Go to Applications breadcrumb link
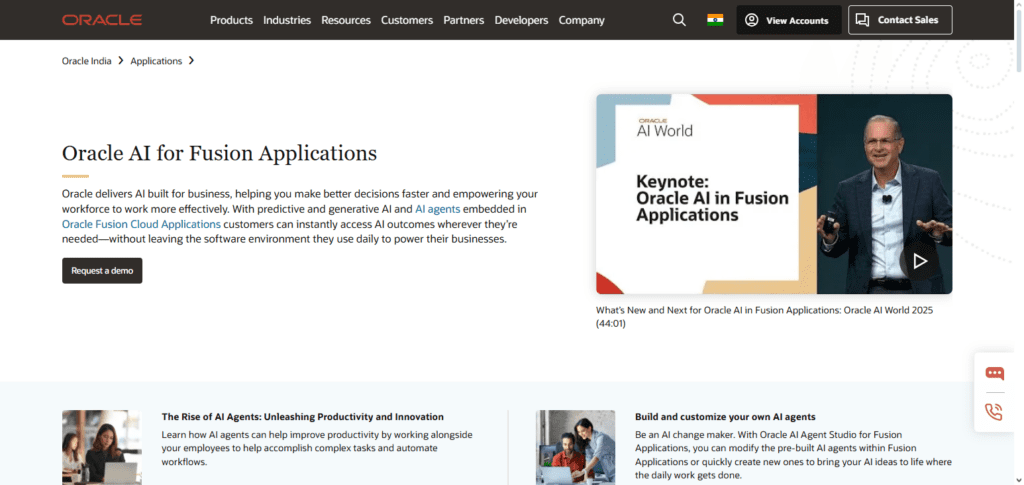 click(156, 61)
